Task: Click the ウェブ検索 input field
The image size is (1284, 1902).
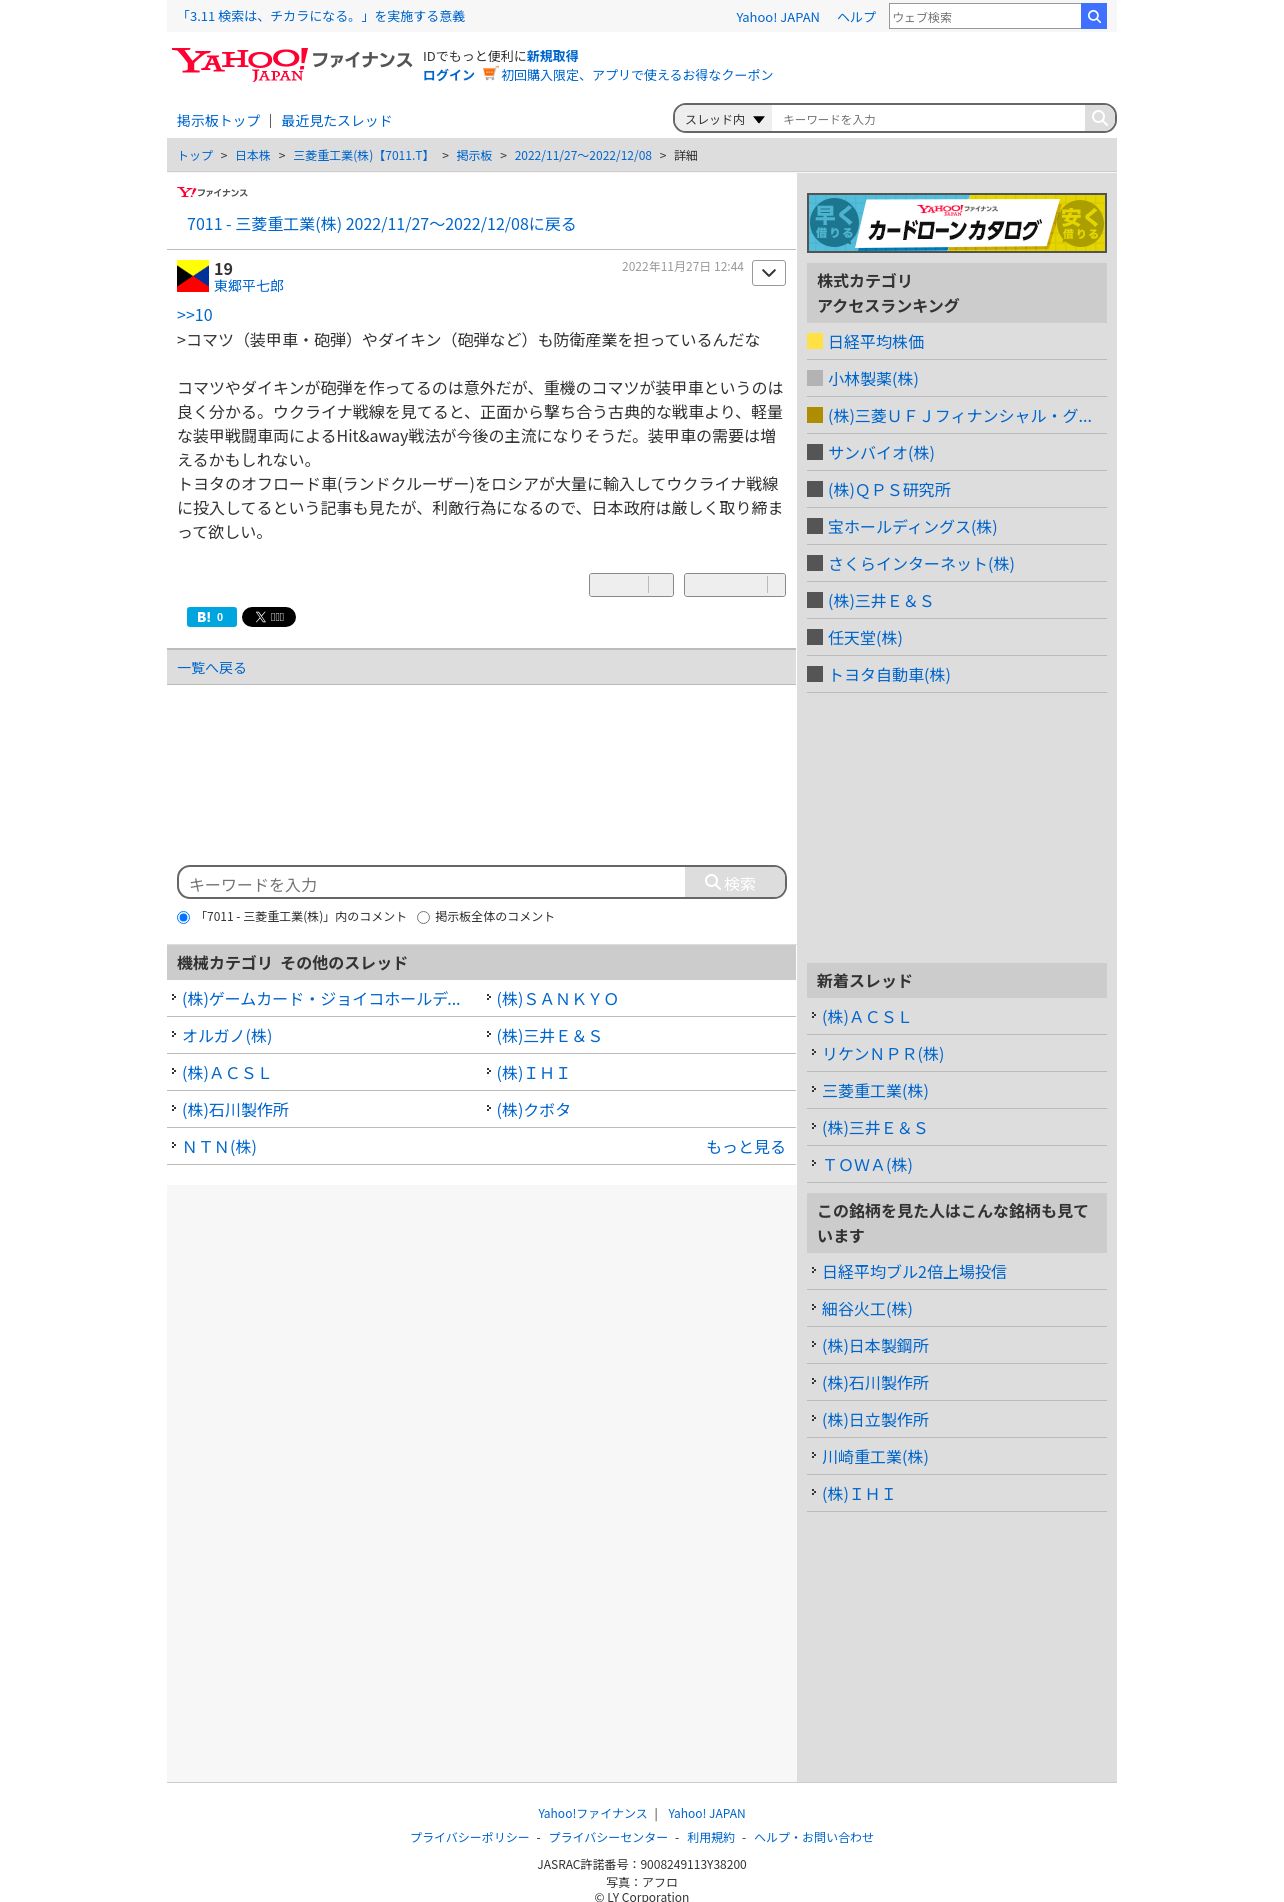Action: point(985,16)
